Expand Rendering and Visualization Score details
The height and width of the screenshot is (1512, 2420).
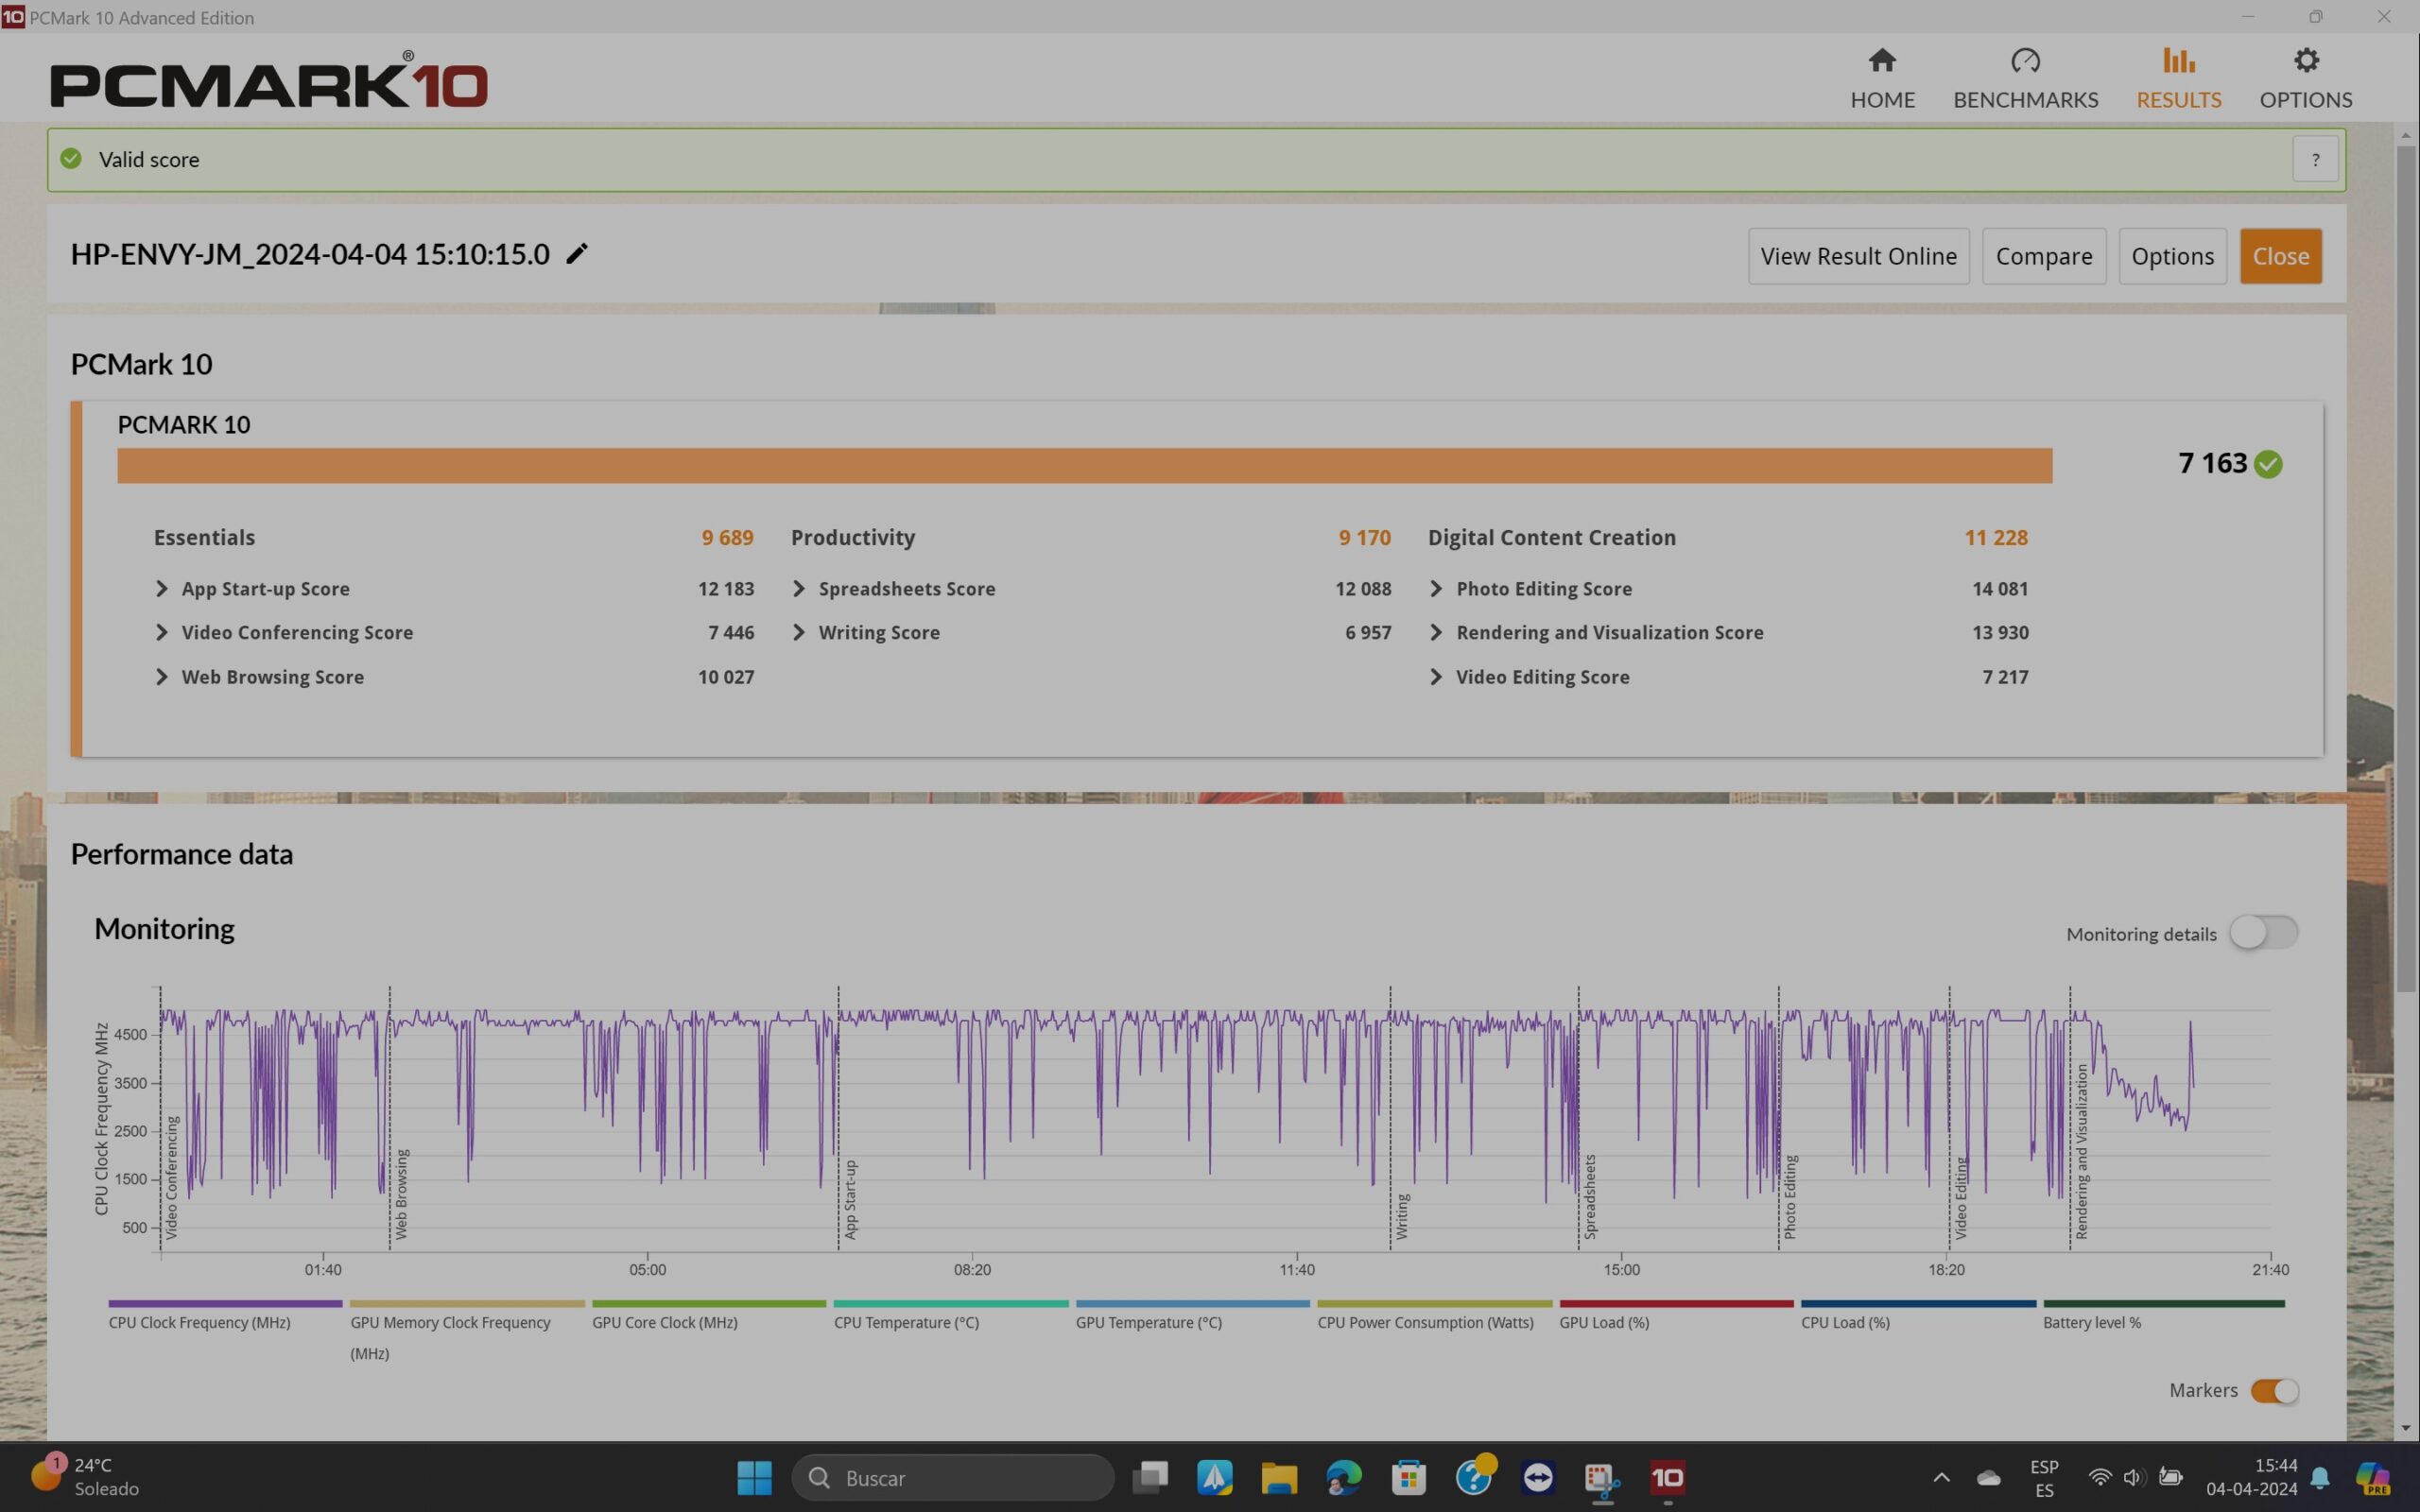point(1436,633)
